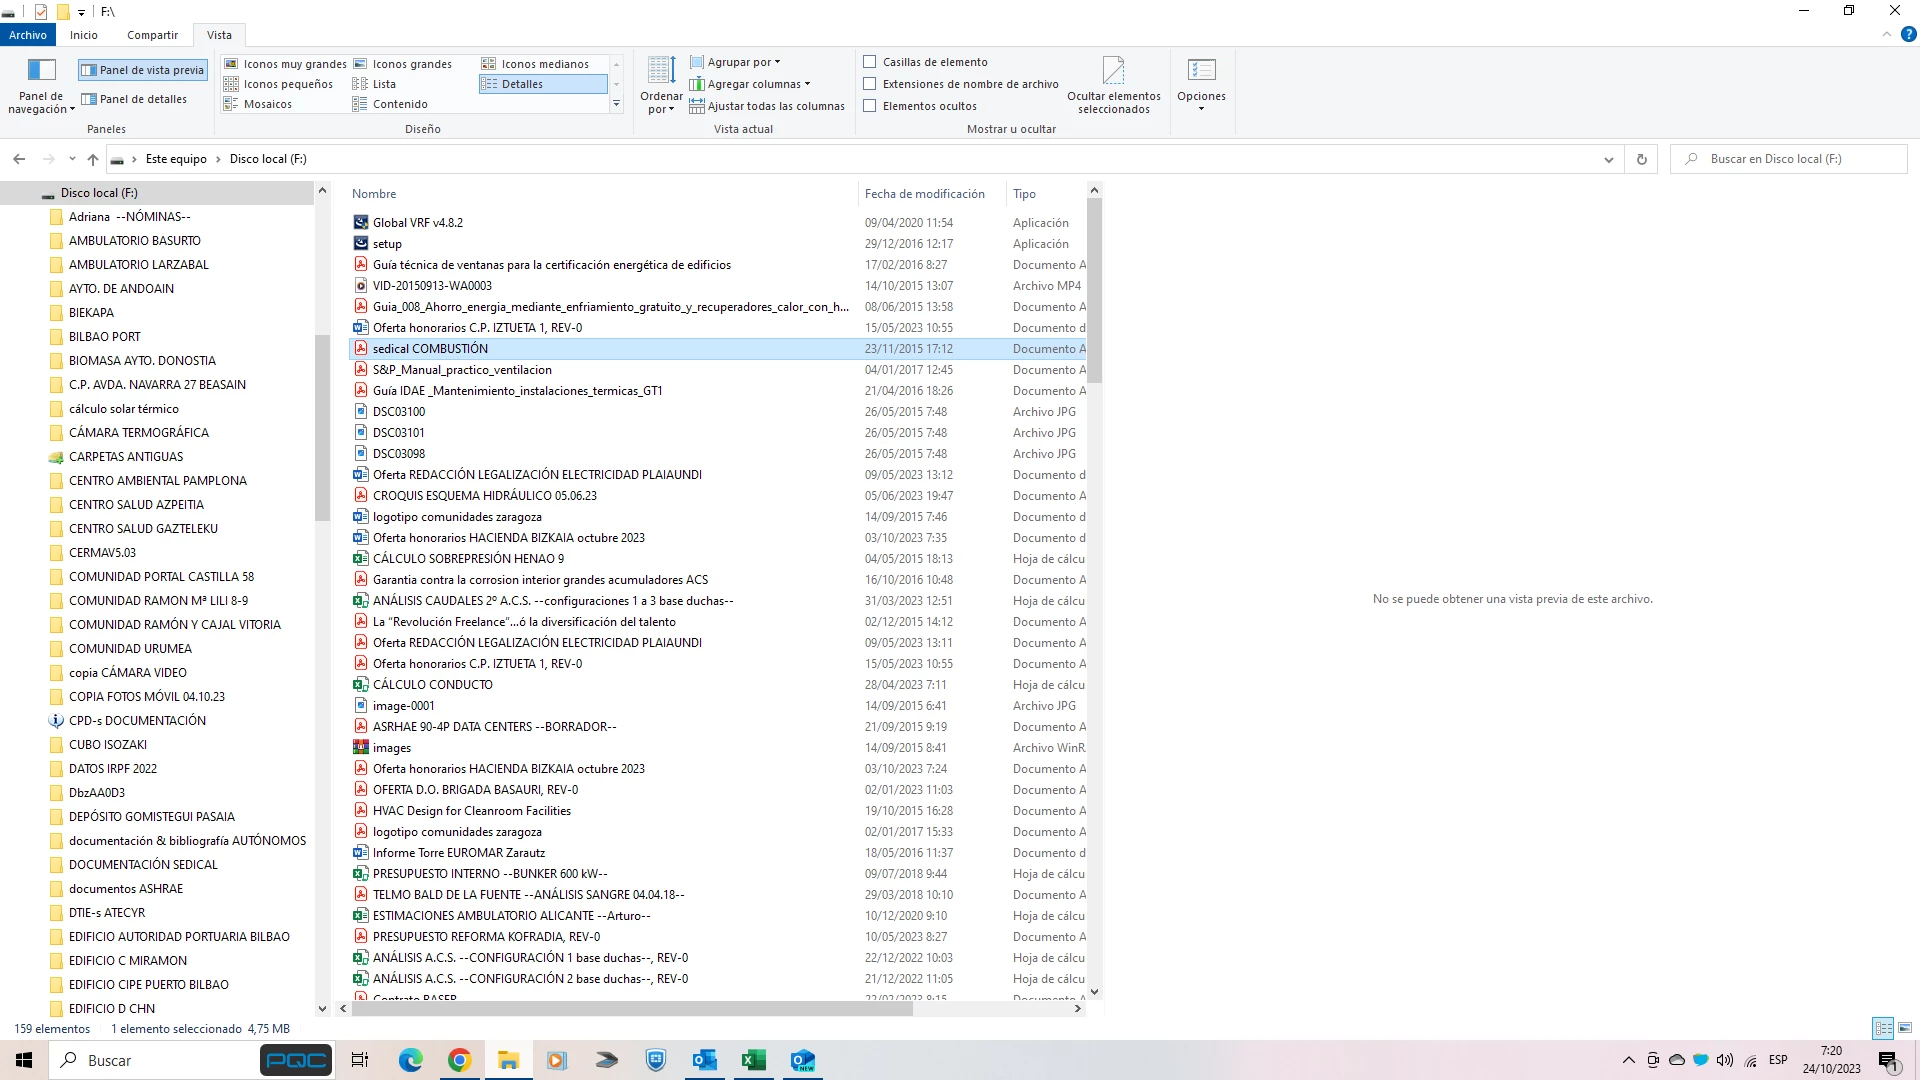Click the Refresh address bar icon
Image resolution: width=1920 pixels, height=1080 pixels.
1641,159
